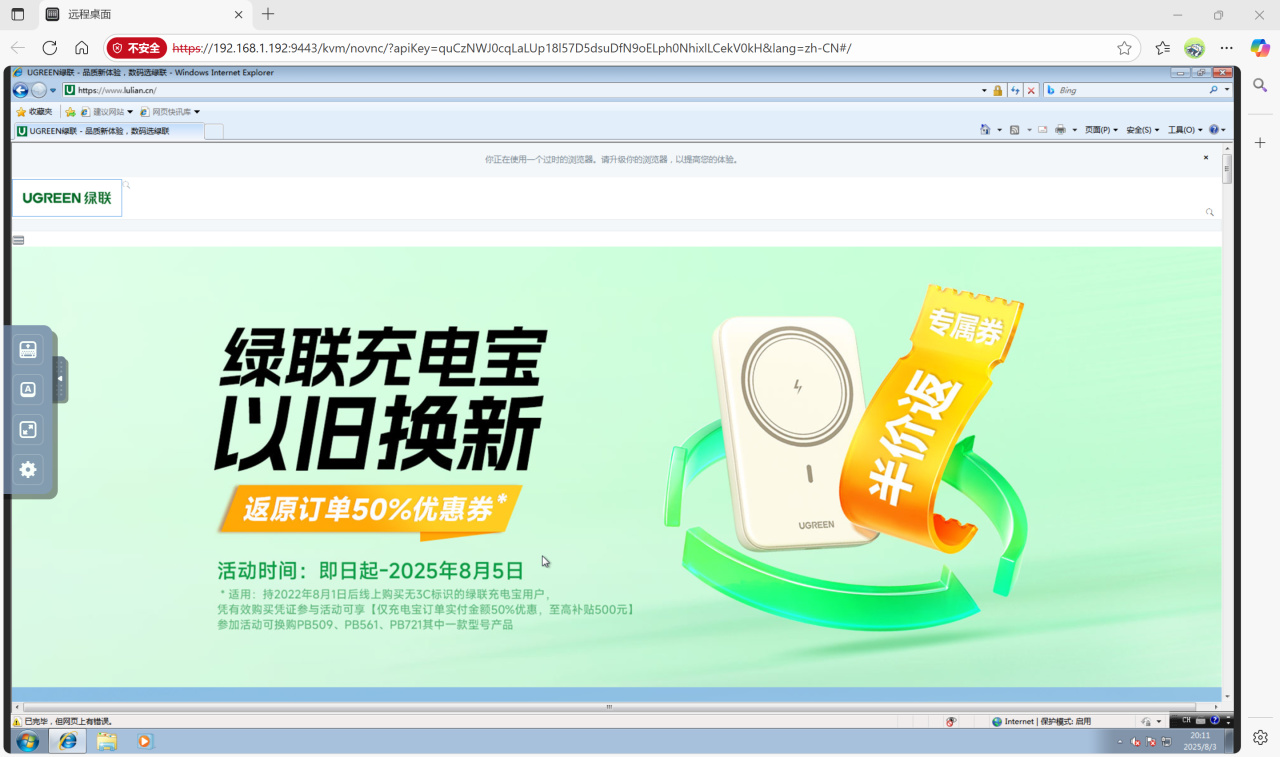Click the outer browser sidebar search icon
Viewport: 1280px width, 757px height.
[1260, 86]
